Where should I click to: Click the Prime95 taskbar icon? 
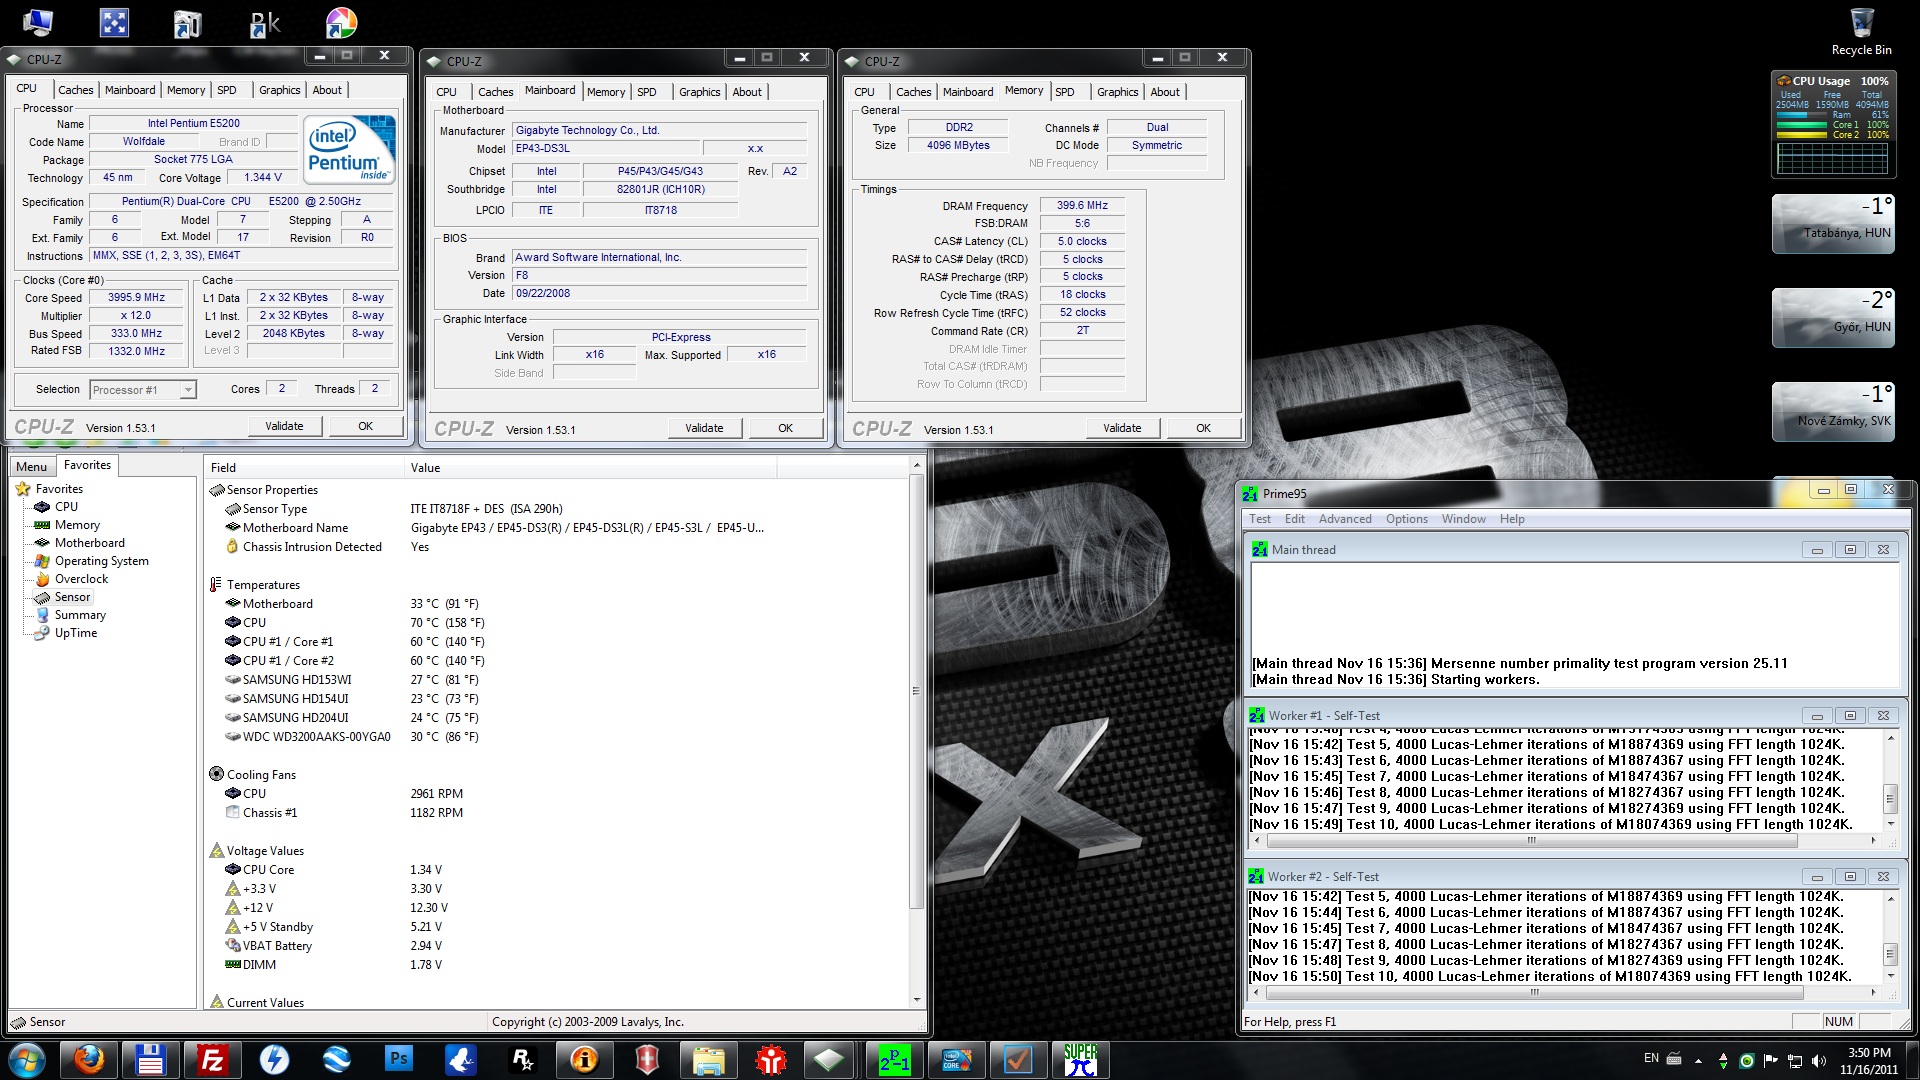pos(894,1059)
